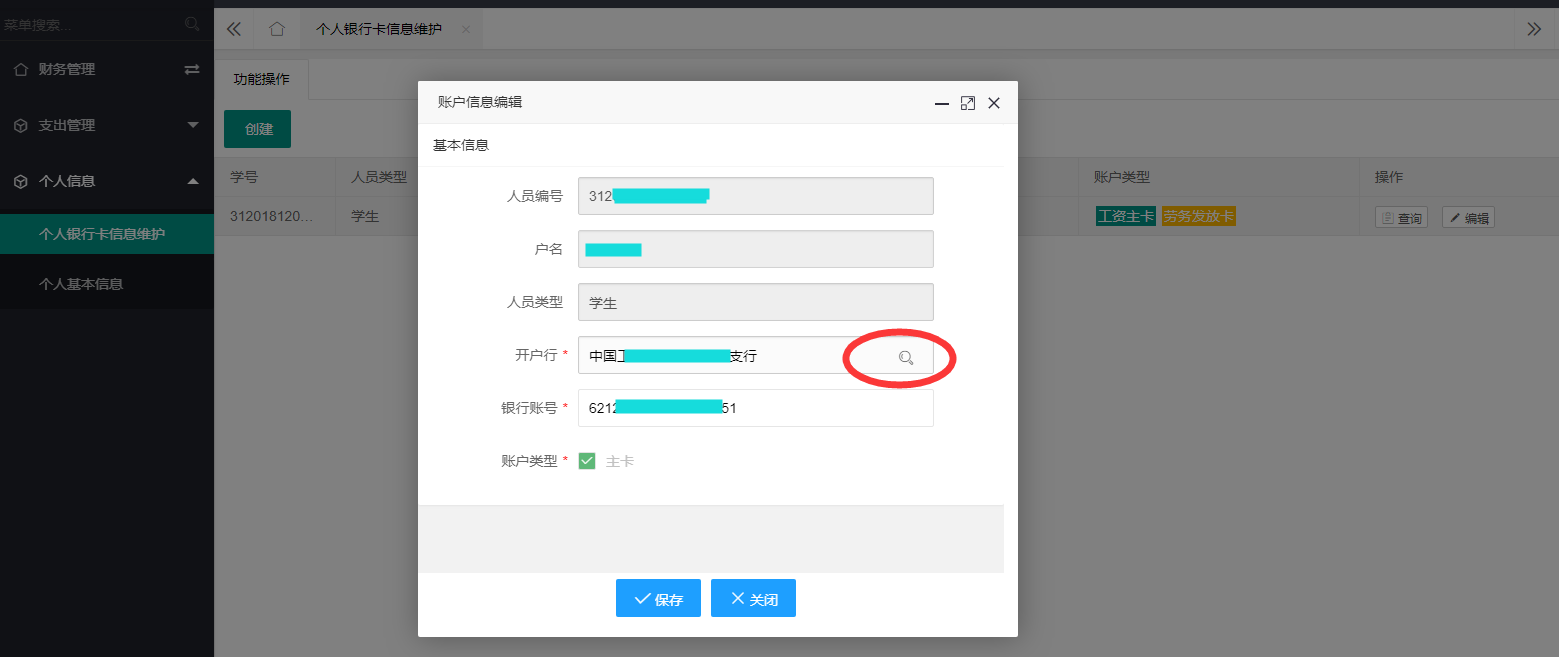The width and height of the screenshot is (1559, 657).
Task: Click the 查询 button in table row
Action: coord(1401,218)
